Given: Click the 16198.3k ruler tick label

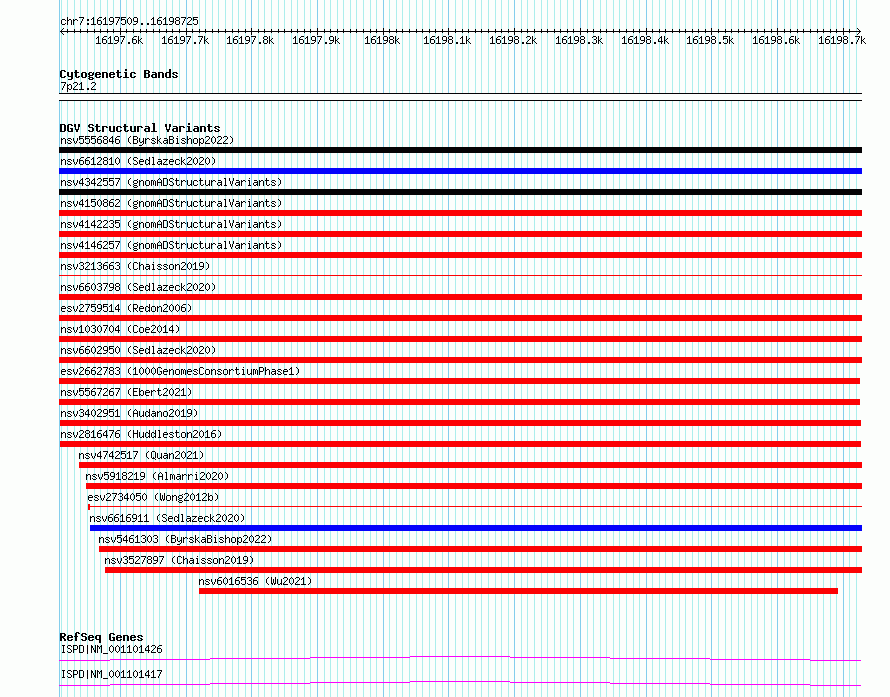Looking at the screenshot, I should pyautogui.click(x=579, y=40).
